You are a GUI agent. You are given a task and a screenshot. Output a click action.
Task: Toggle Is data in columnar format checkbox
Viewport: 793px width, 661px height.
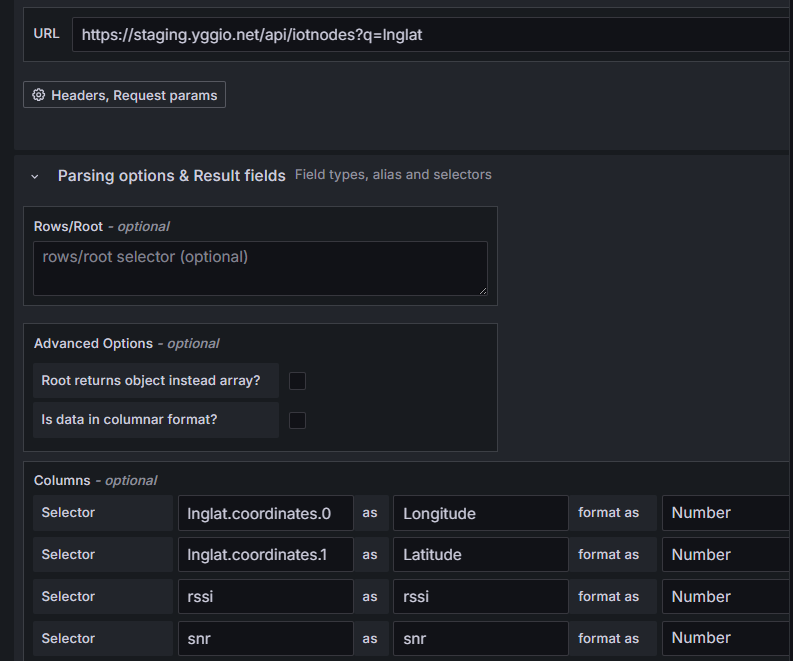click(x=297, y=420)
